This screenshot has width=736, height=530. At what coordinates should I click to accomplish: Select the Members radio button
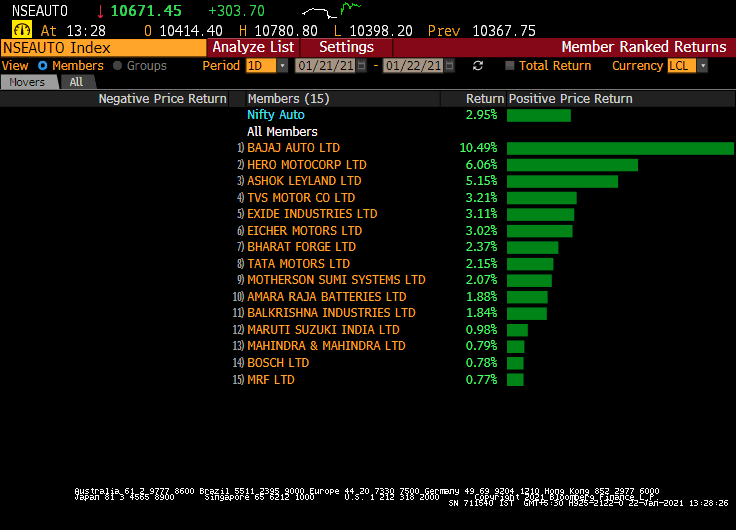click(x=42, y=66)
